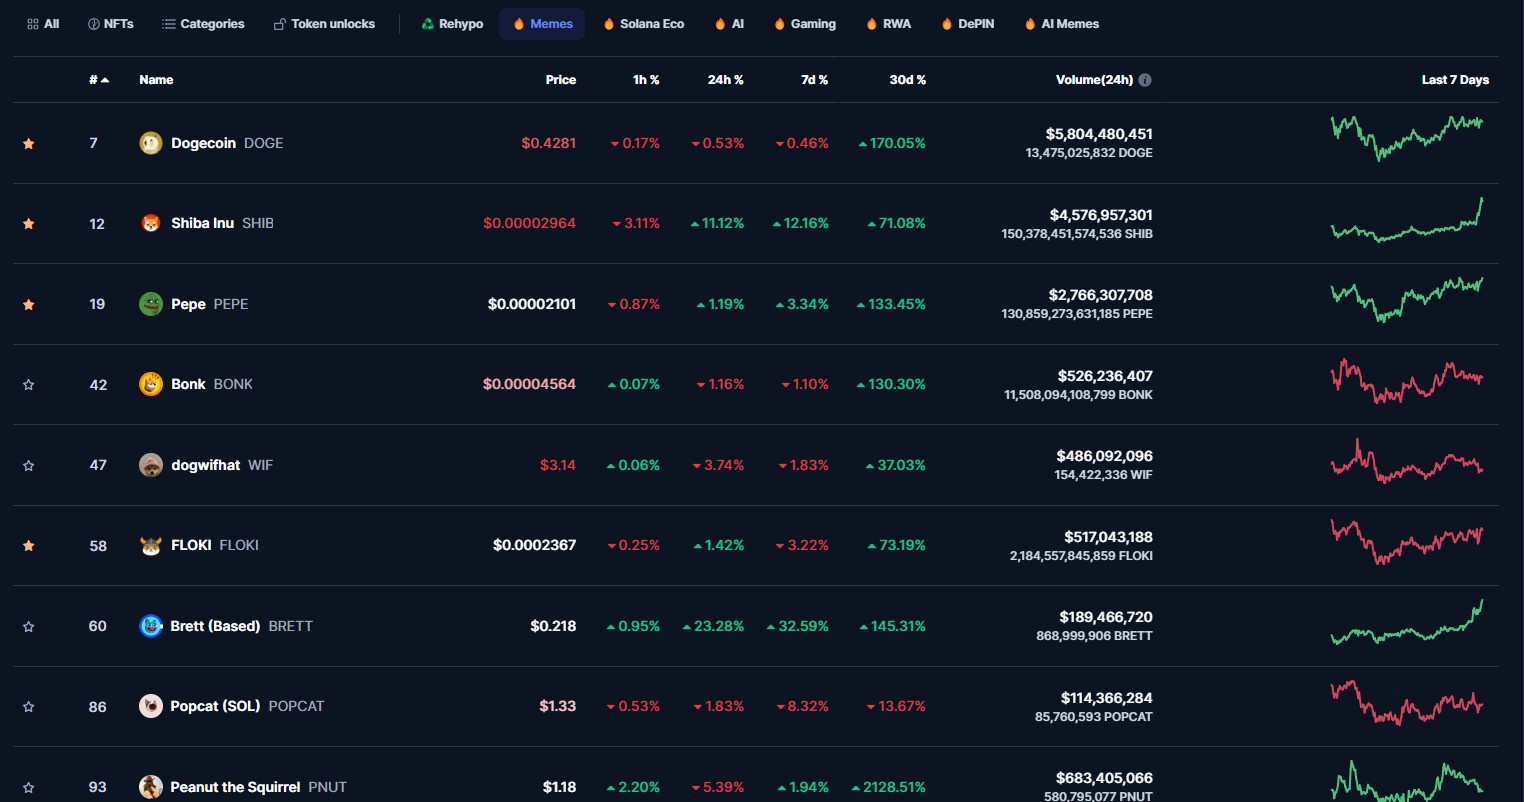Star dogwifhat for the watchlist

click(x=29, y=466)
